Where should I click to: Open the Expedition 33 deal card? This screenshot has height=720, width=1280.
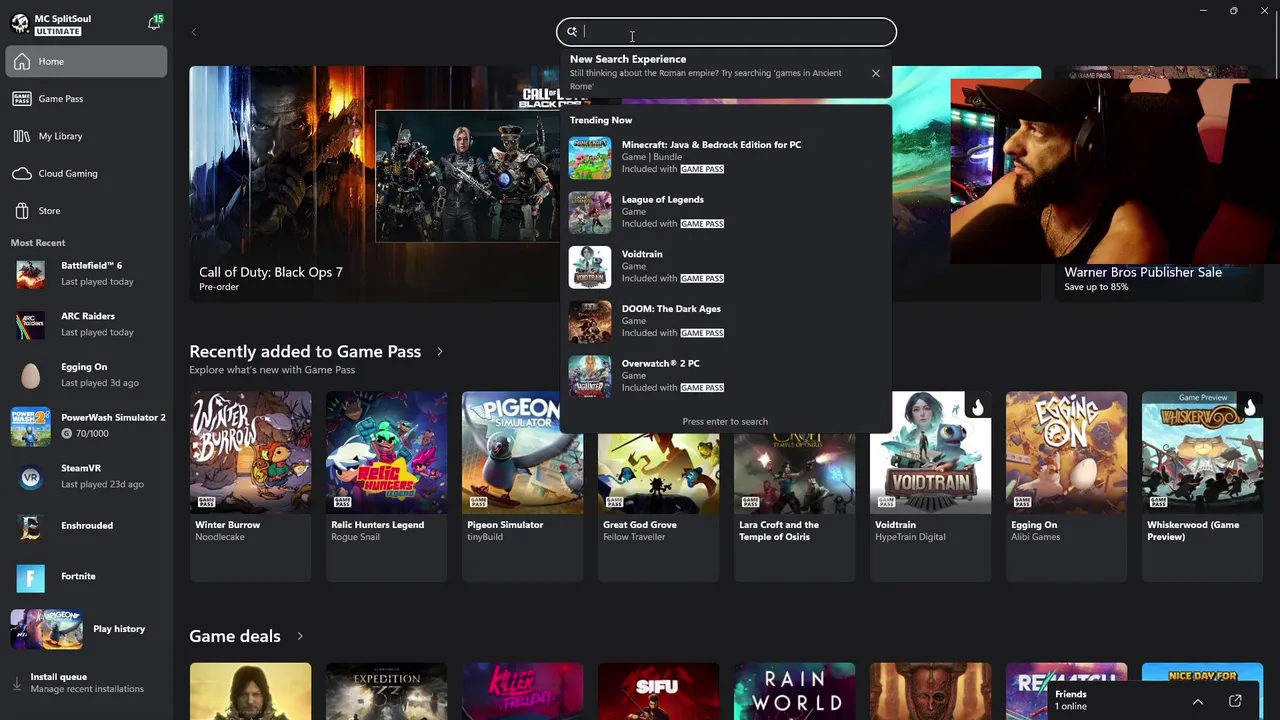coord(386,691)
